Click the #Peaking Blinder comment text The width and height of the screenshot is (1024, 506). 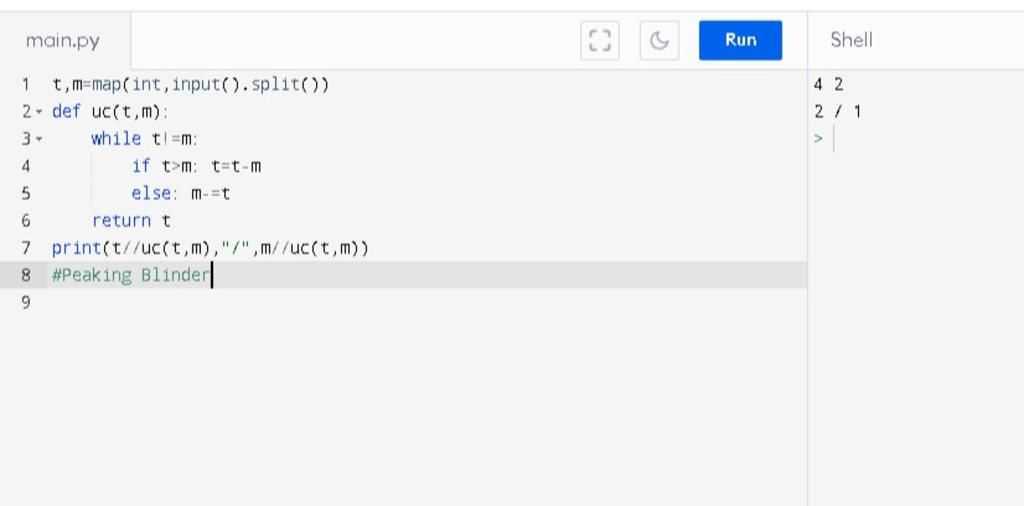click(130, 275)
